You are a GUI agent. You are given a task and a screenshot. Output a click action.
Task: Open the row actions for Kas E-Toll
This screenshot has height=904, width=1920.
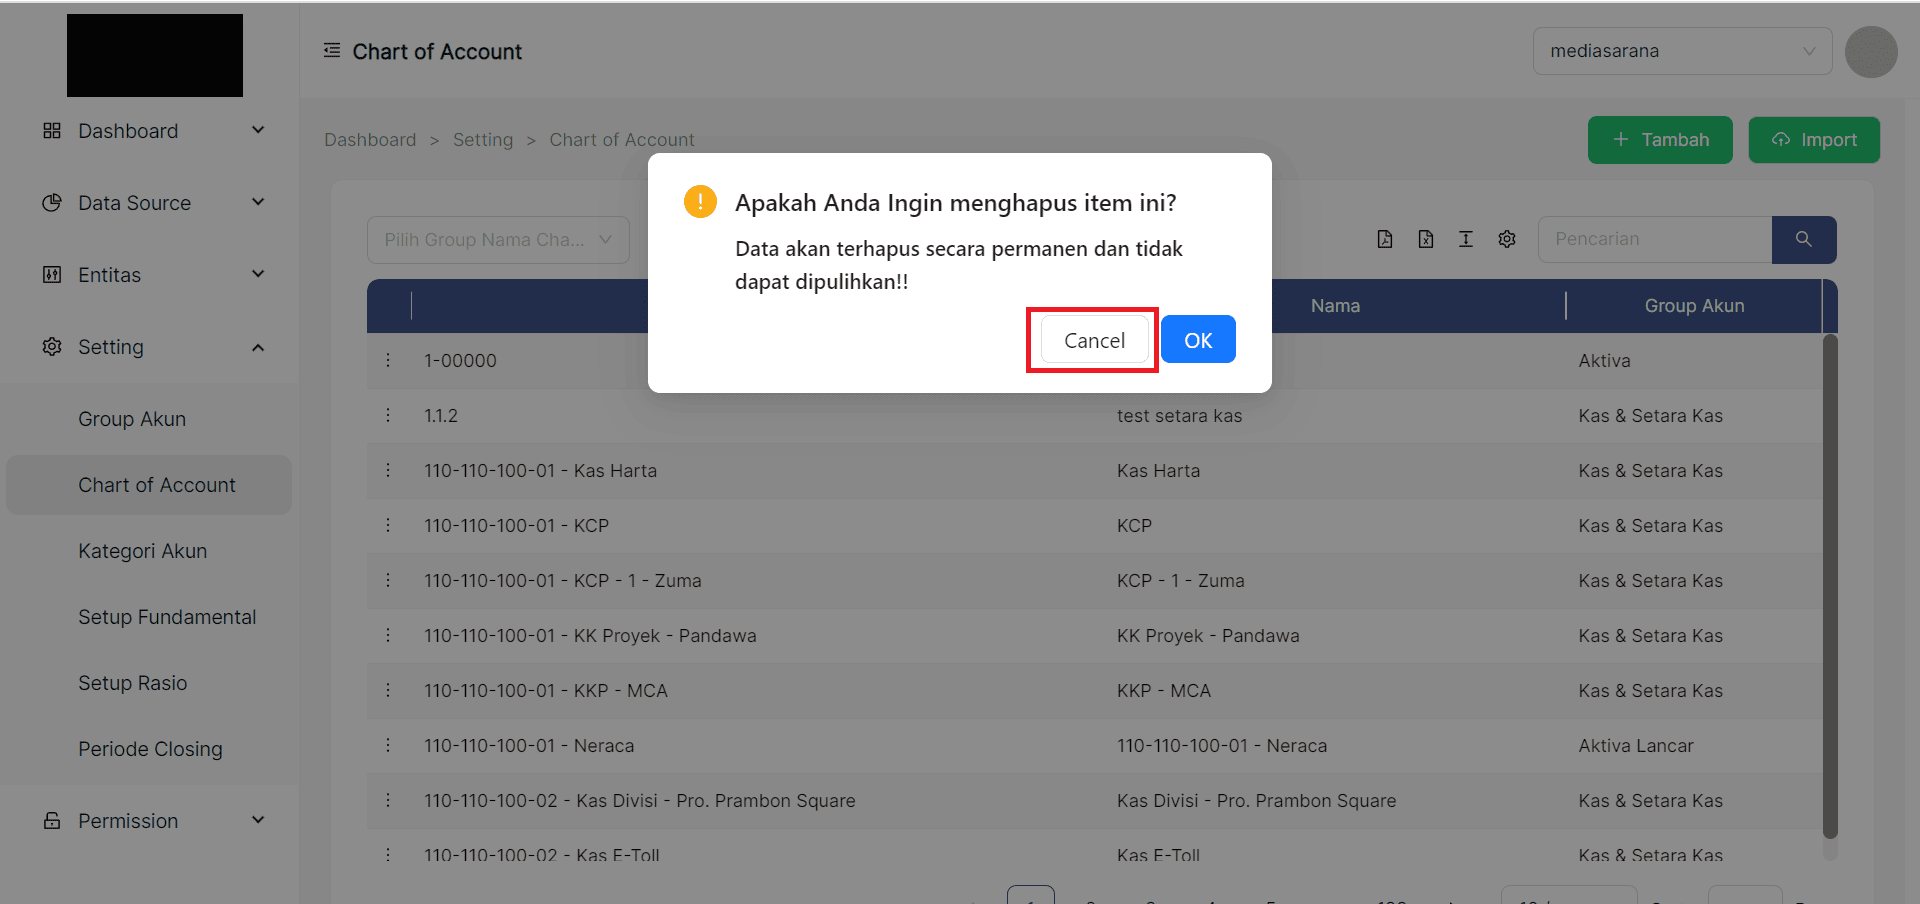pos(388,855)
